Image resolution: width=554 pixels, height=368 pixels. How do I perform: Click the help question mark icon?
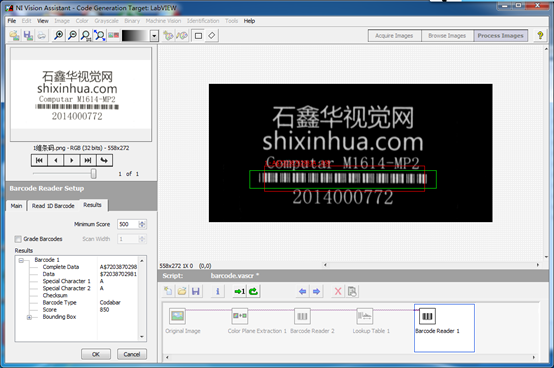click(540, 35)
